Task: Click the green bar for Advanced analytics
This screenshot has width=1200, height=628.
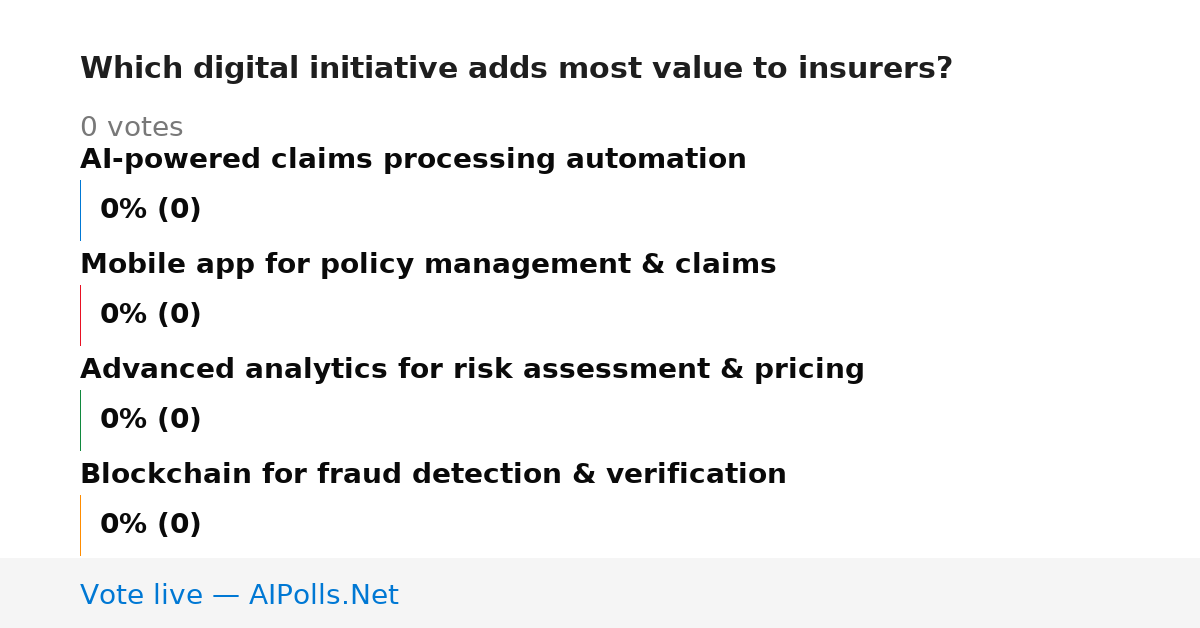Action: [x=80, y=420]
